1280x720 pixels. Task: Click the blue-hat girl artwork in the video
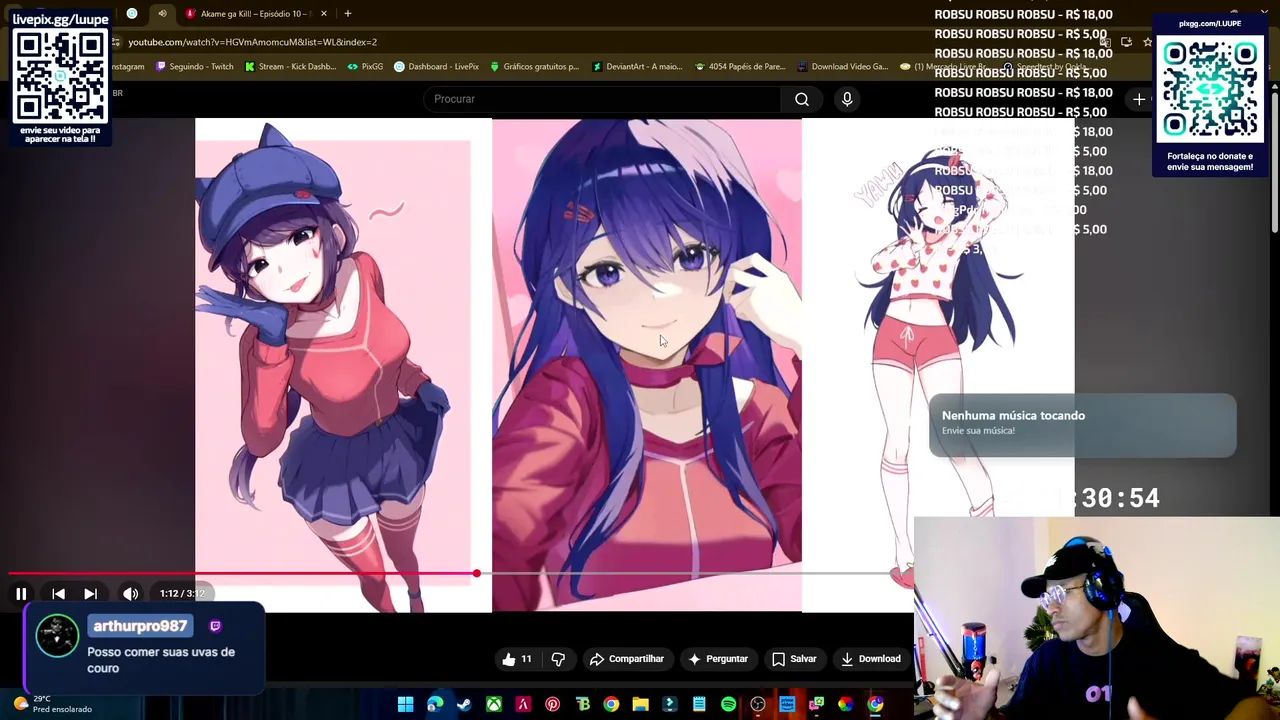click(x=332, y=365)
